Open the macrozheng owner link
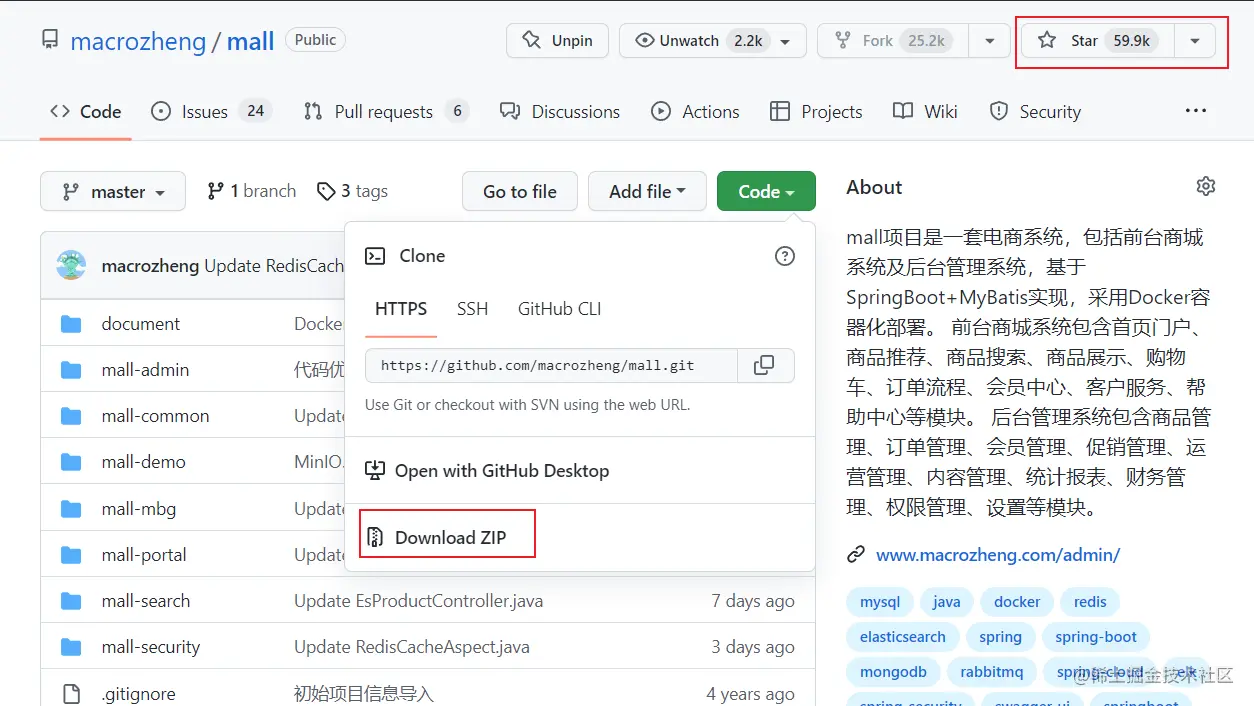Screen dimensions: 1254x706 (x=138, y=41)
